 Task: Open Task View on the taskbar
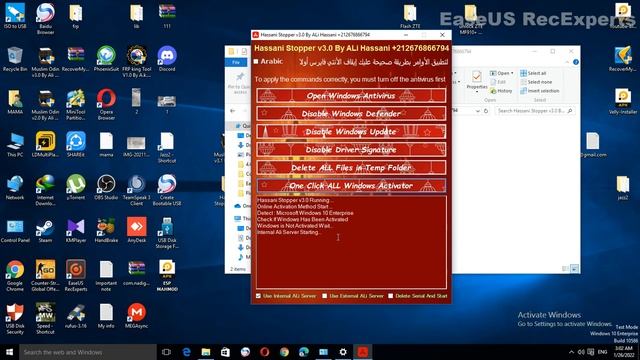(x=166, y=352)
